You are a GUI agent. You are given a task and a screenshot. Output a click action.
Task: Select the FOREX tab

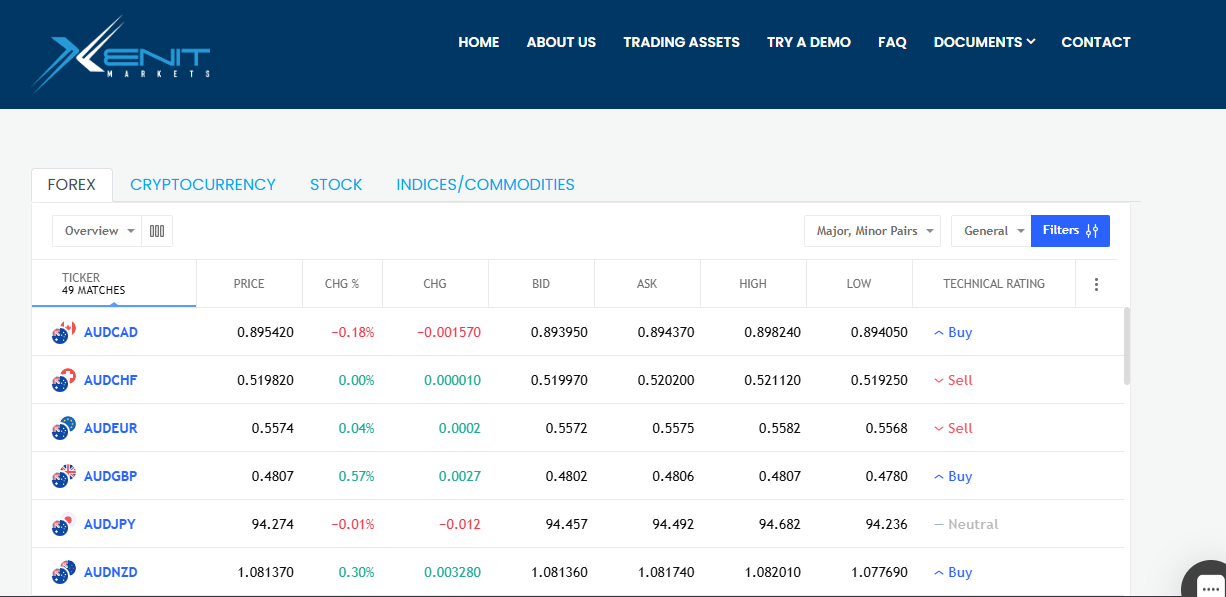click(72, 185)
